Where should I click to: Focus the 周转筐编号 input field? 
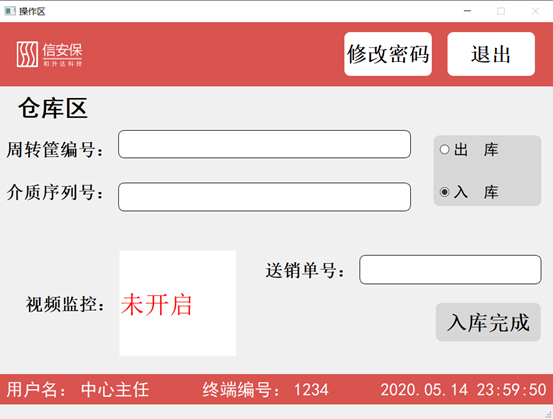[x=265, y=144]
